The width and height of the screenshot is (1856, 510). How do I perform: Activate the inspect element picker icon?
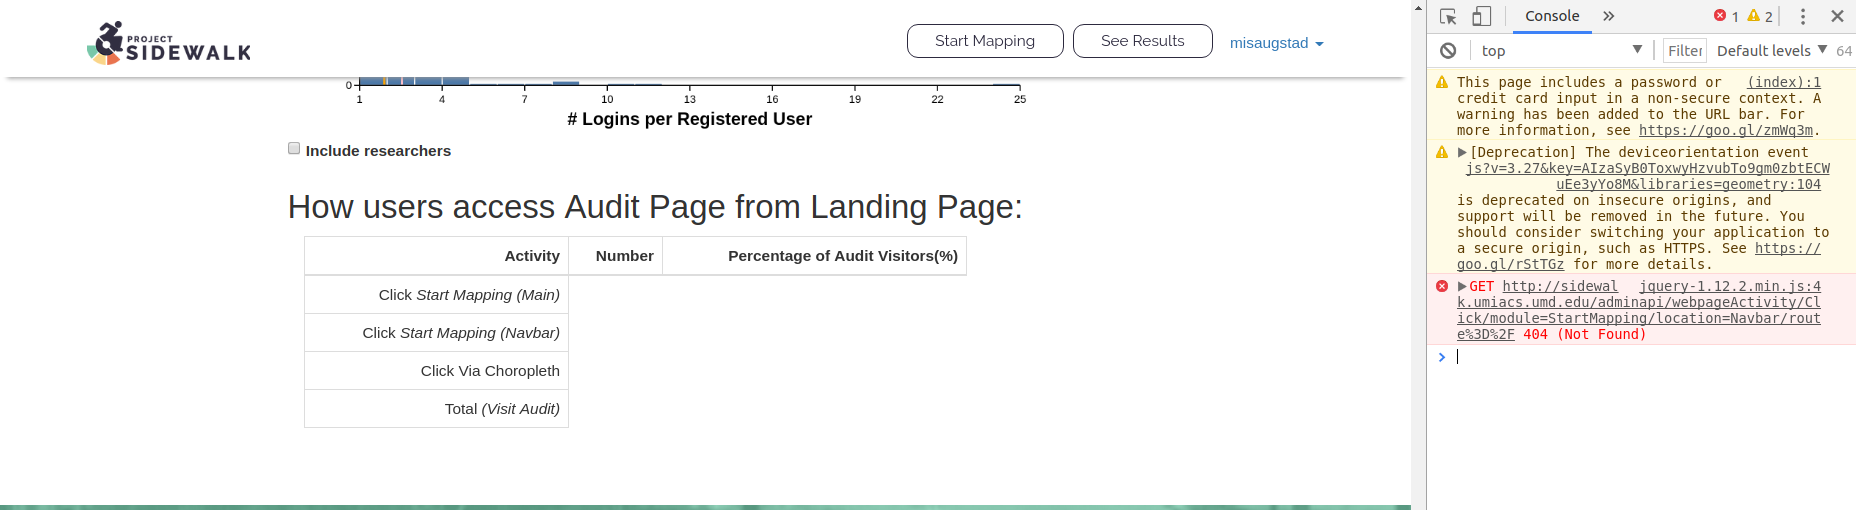point(1448,16)
